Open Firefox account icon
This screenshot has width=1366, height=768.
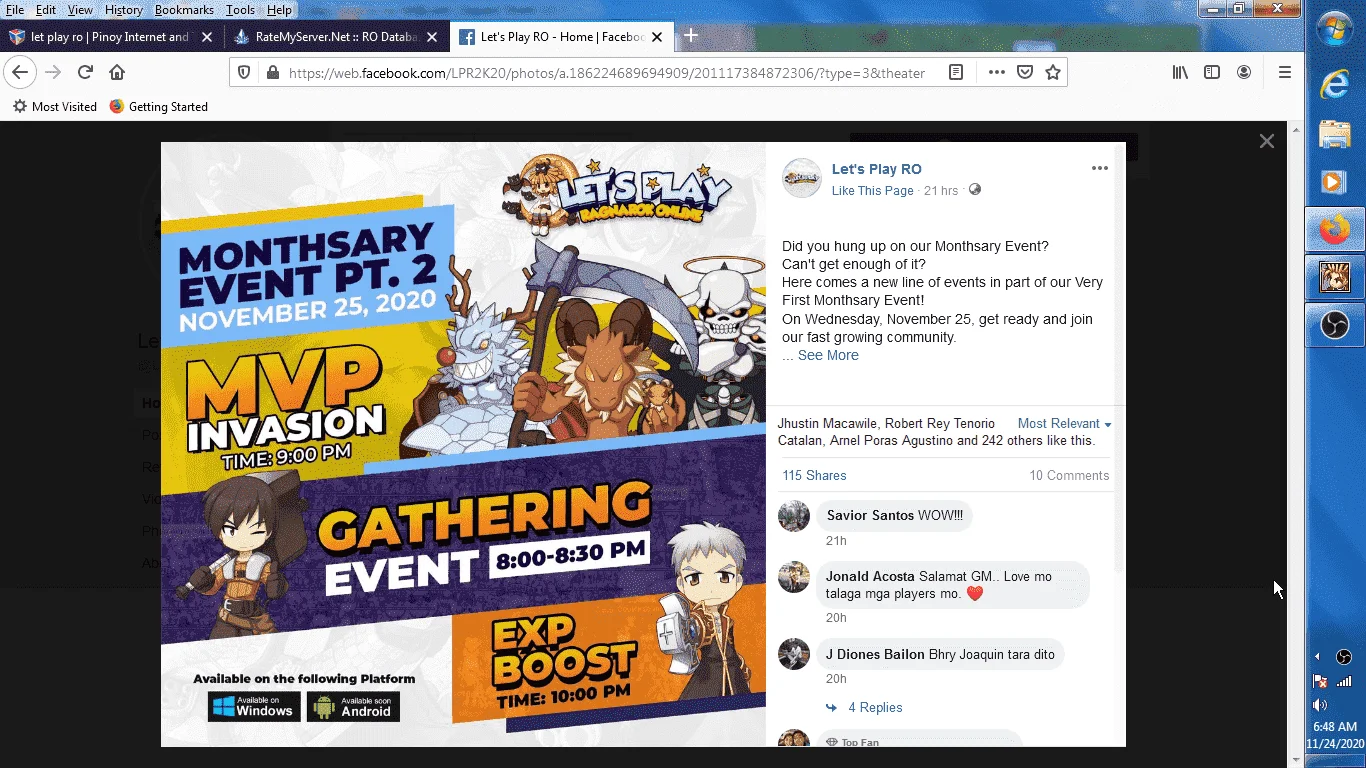click(1244, 72)
